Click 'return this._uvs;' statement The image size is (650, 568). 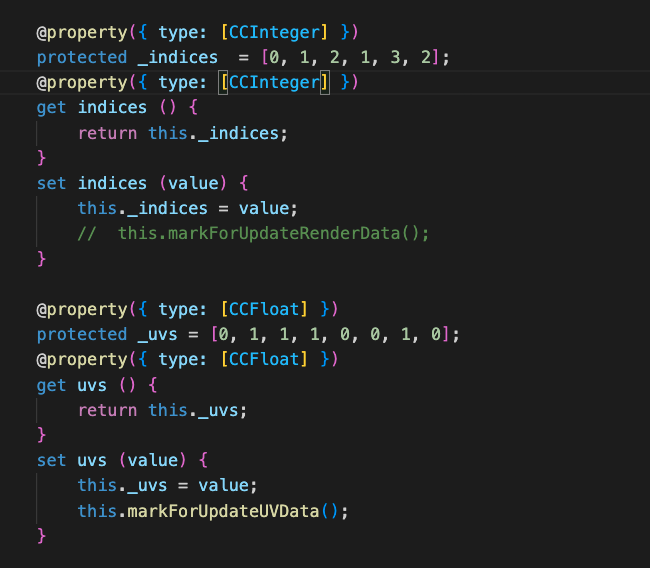162,410
